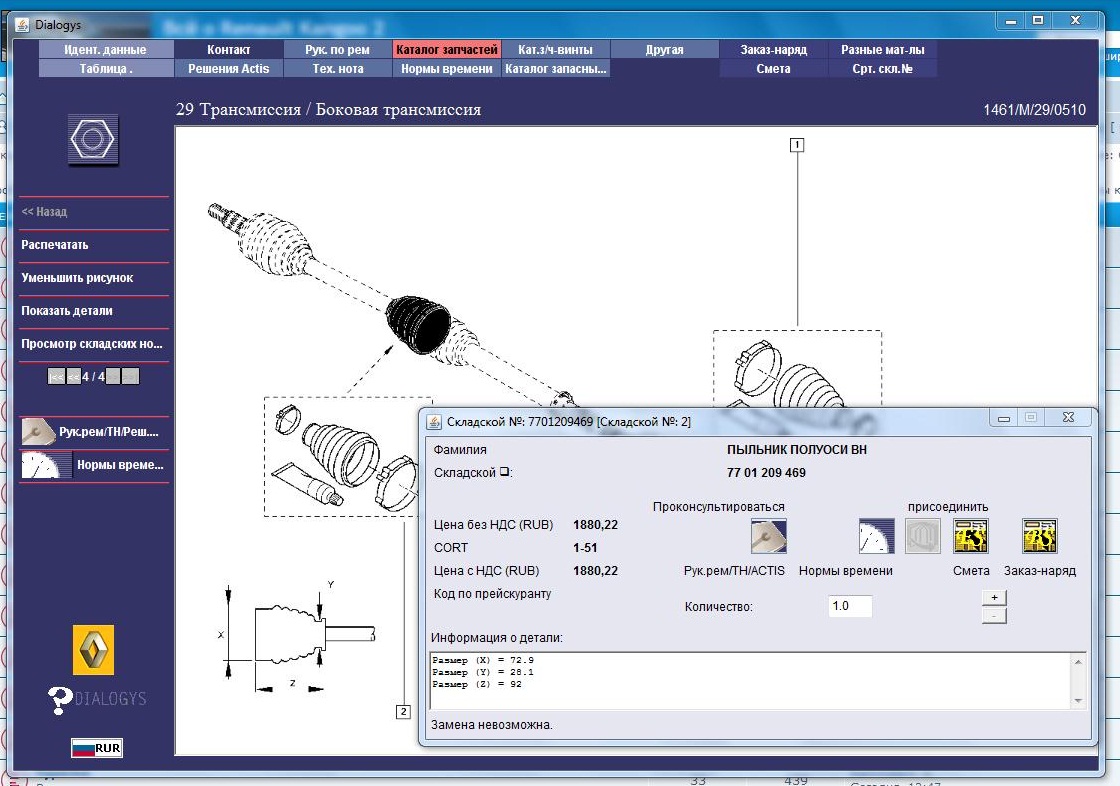Click the down arrow of the part info box scrollbar
The height and width of the screenshot is (786, 1120).
coord(1078,701)
